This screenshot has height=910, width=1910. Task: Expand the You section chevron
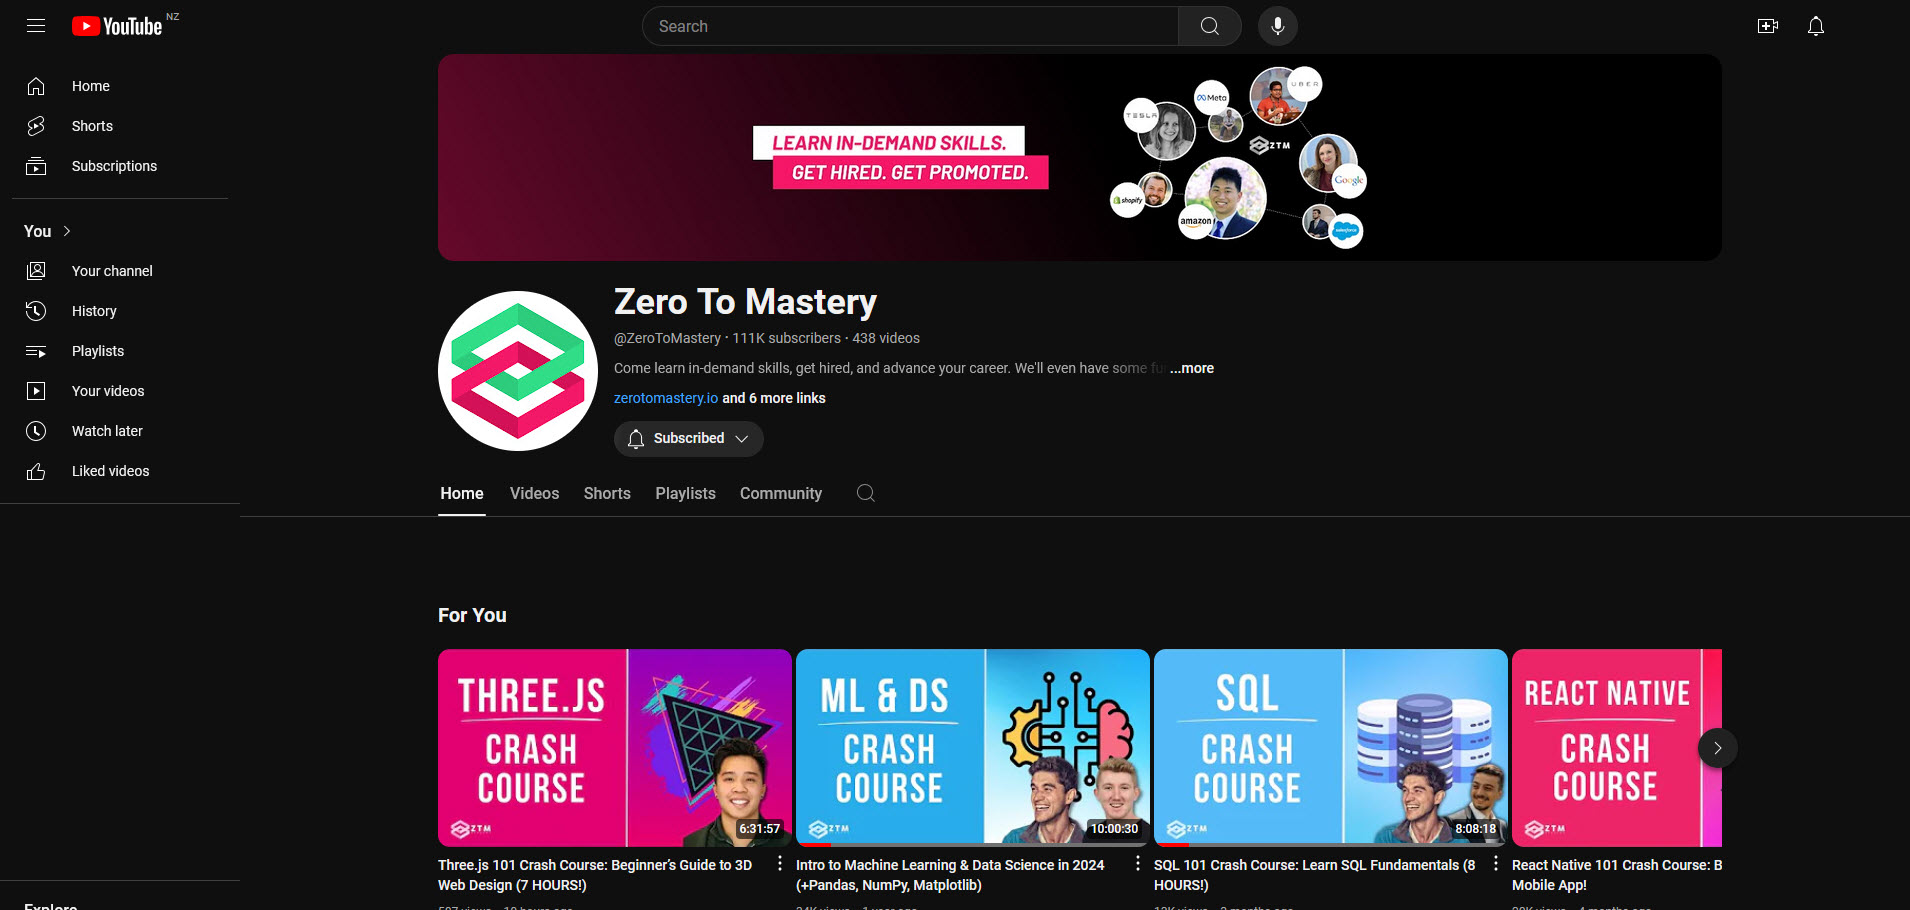[x=67, y=231]
